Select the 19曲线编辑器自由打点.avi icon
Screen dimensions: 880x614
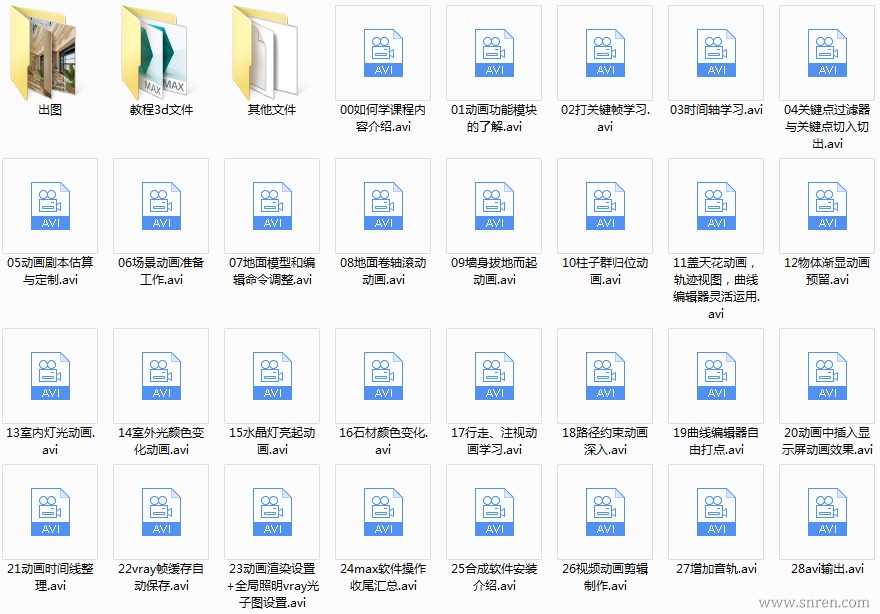pyautogui.click(x=717, y=375)
